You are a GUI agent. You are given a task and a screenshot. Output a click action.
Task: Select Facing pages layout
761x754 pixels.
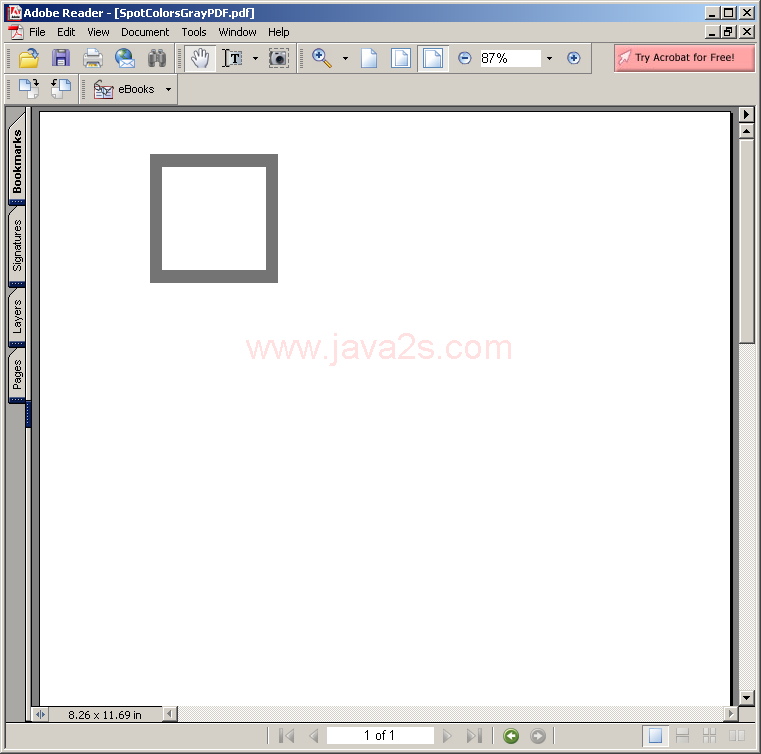[x=737, y=736]
